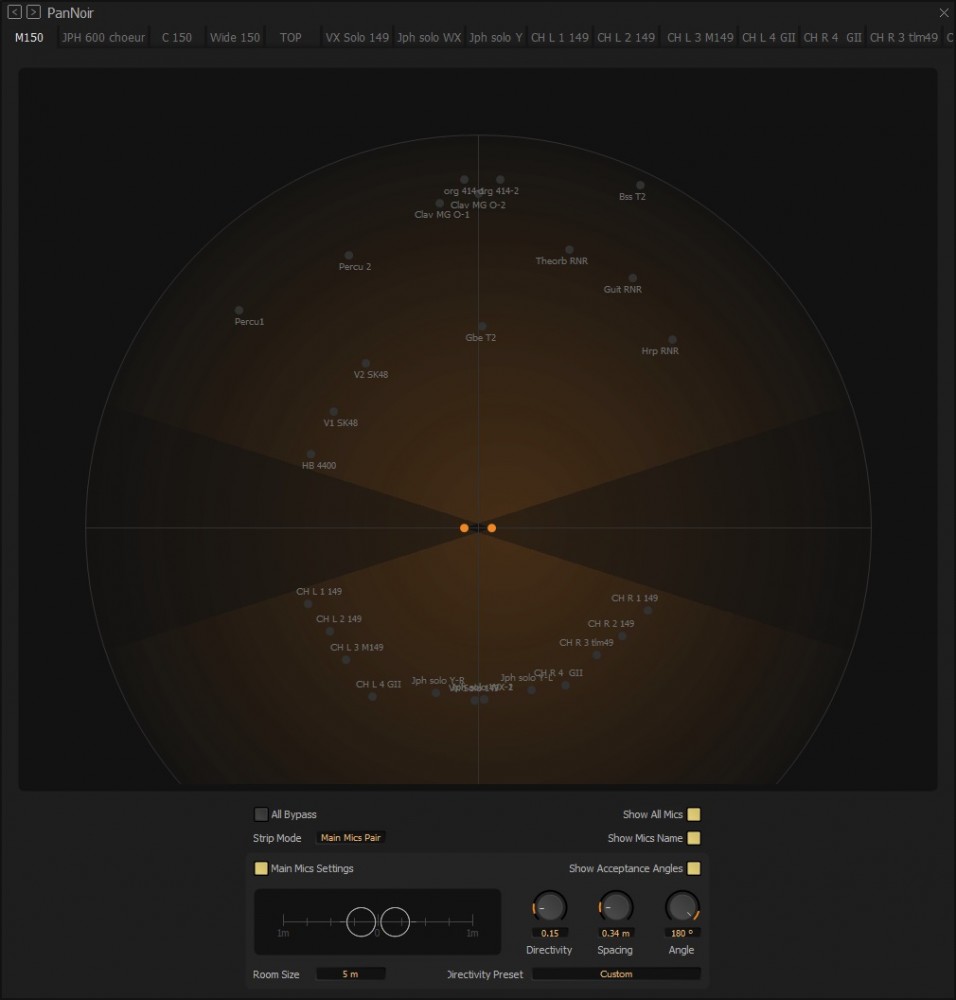Click the left orange main mic dot

click(x=465, y=528)
